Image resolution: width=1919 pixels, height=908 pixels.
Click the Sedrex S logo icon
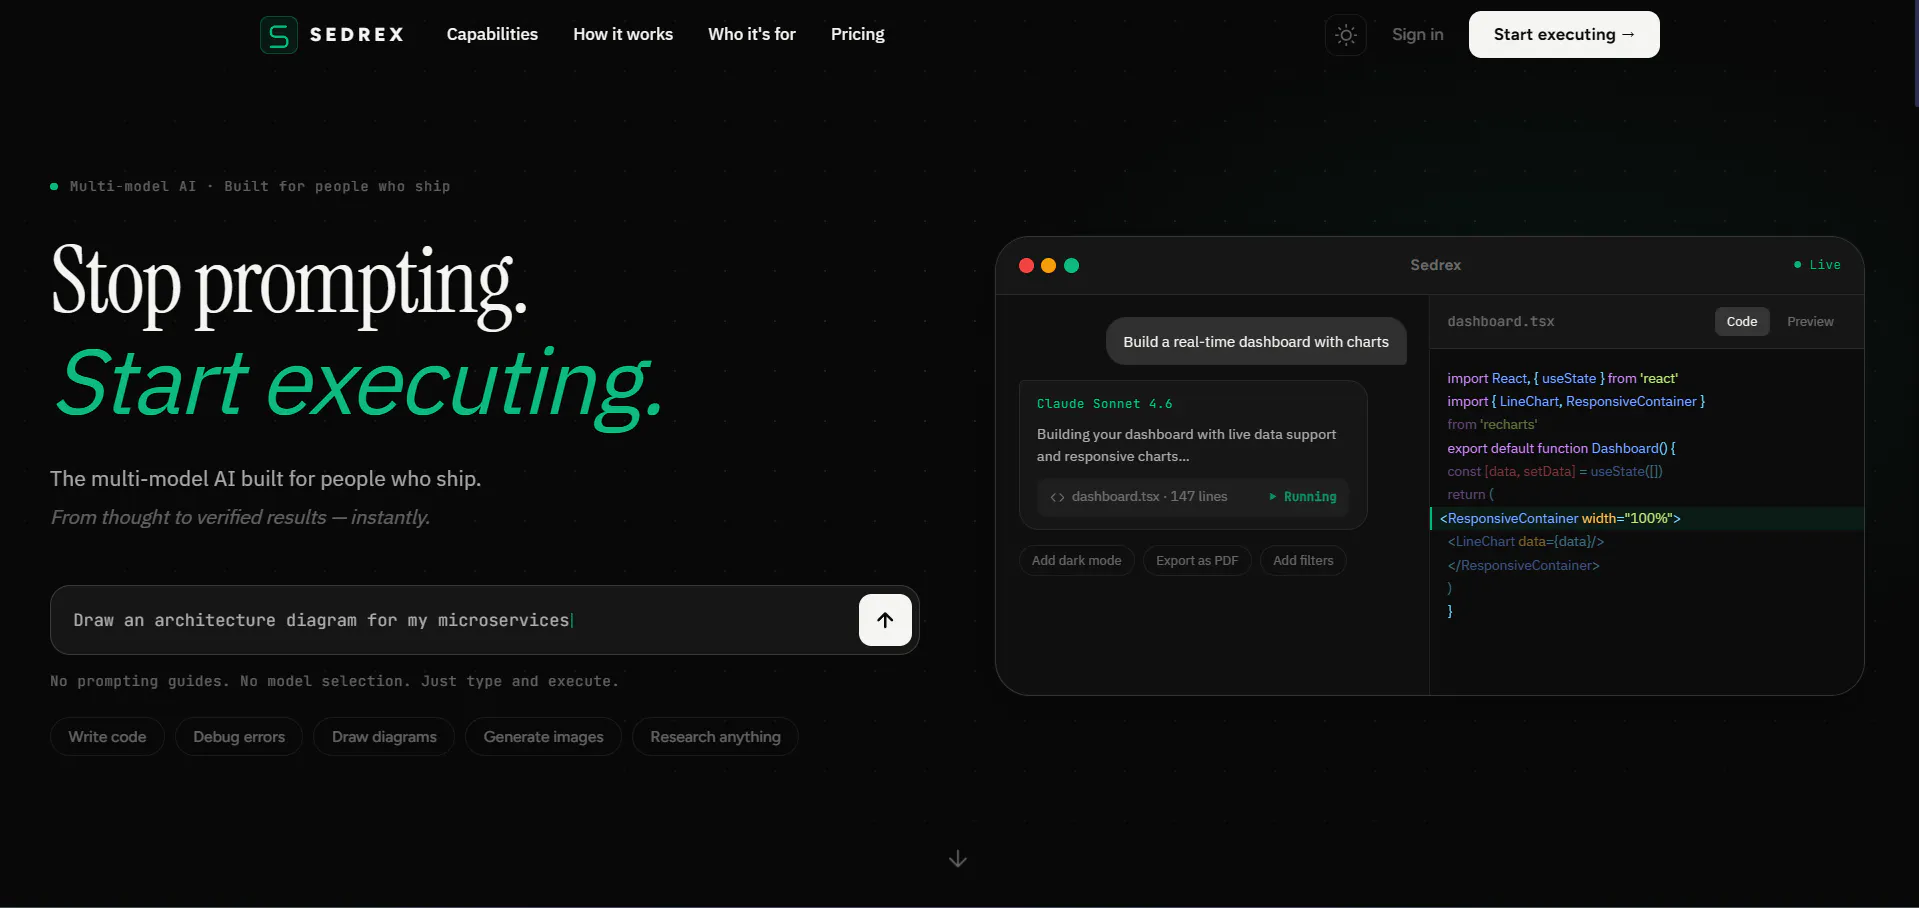(279, 35)
